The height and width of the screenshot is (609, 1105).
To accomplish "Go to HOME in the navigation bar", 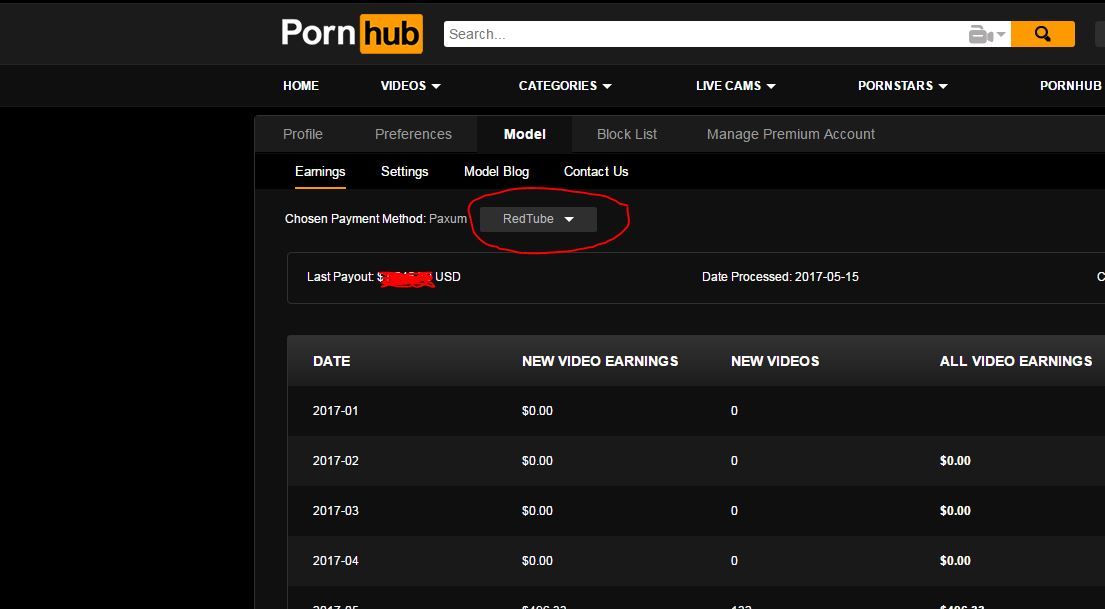I will pyautogui.click(x=301, y=86).
